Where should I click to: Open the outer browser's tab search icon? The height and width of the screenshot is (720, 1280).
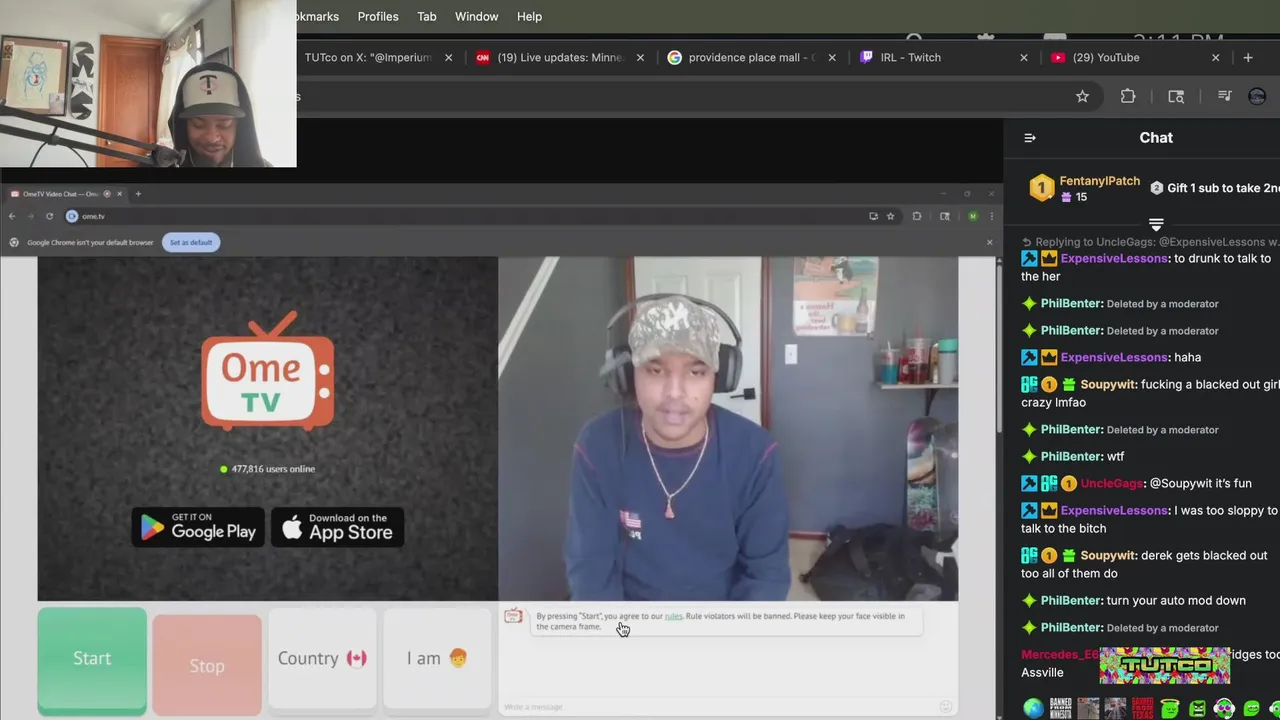coord(1176,96)
